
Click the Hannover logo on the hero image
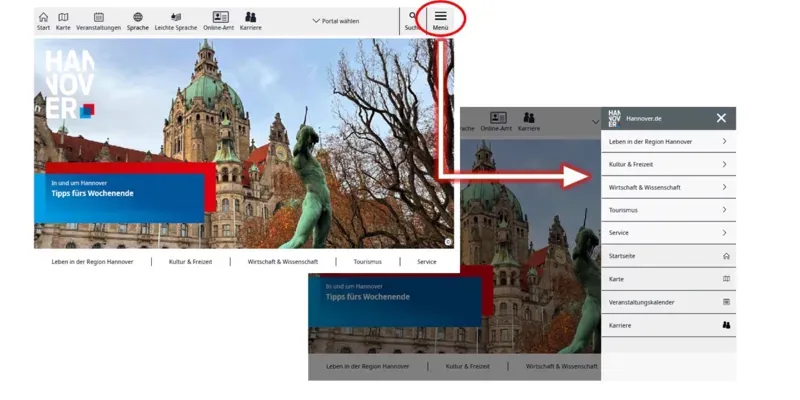69,84
